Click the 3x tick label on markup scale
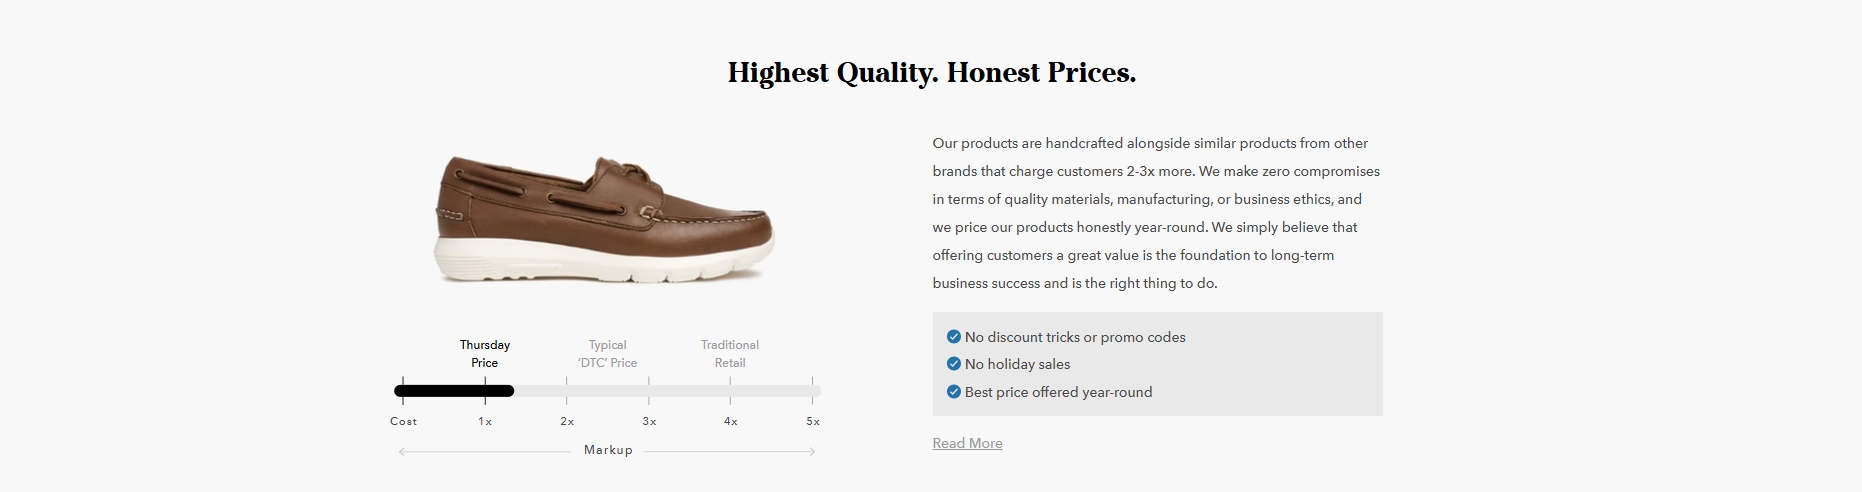1862x492 pixels. [649, 421]
